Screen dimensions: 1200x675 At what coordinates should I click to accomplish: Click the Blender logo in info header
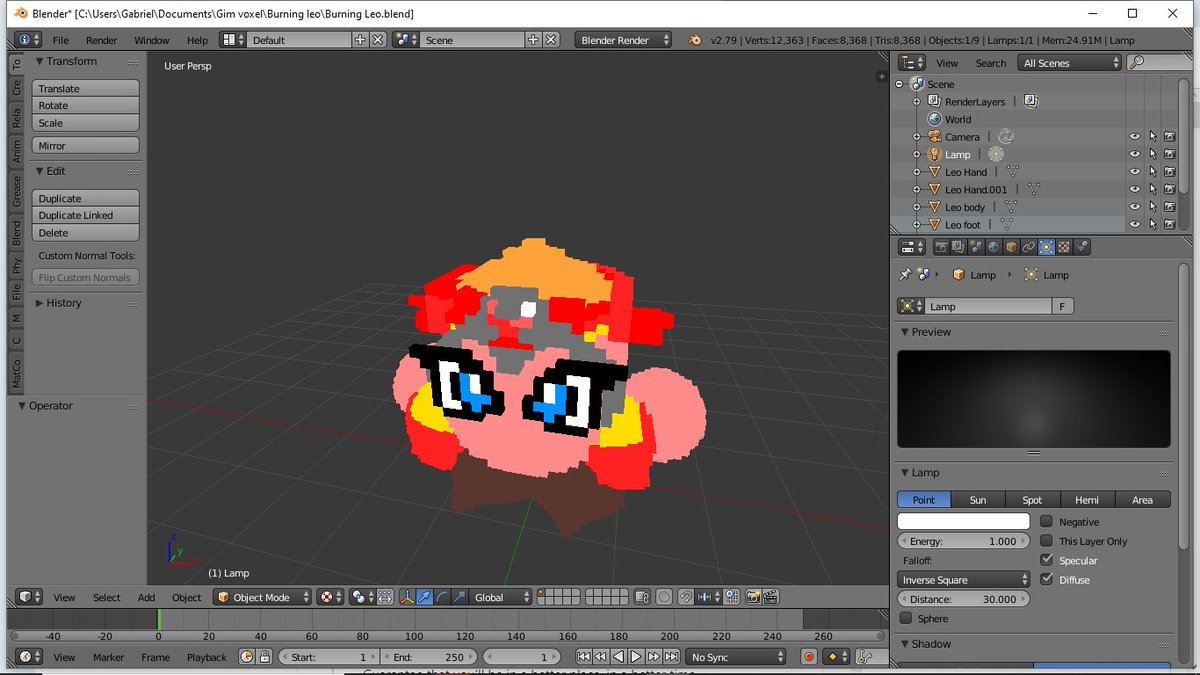(x=695, y=40)
